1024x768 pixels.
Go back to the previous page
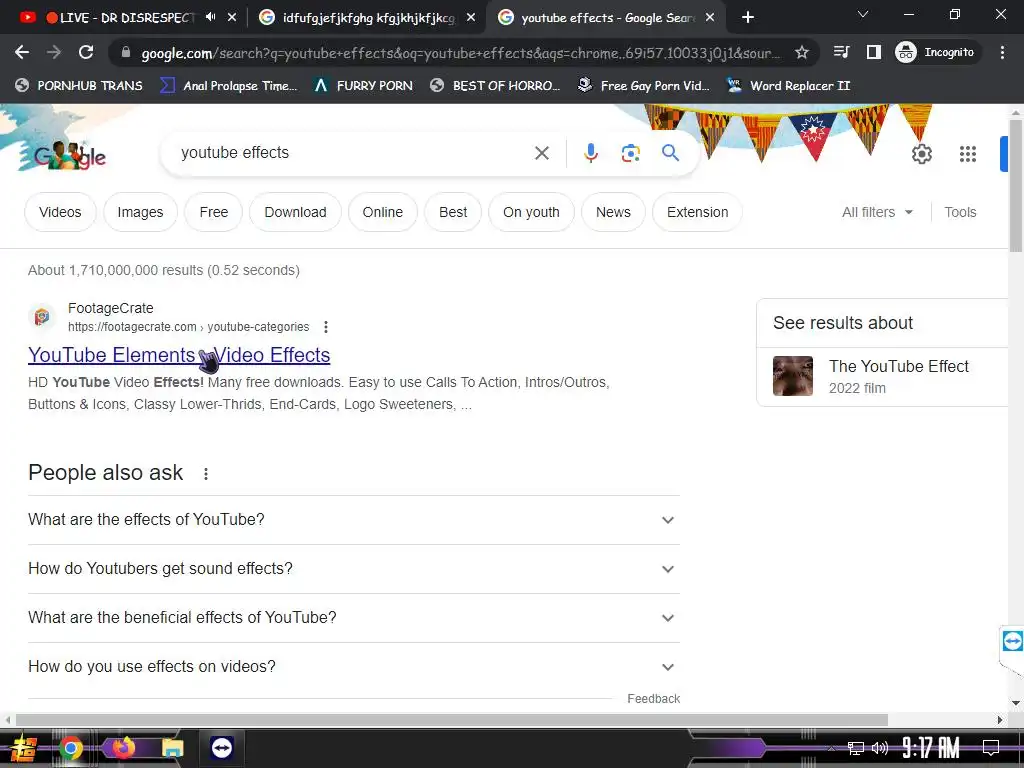point(22,52)
